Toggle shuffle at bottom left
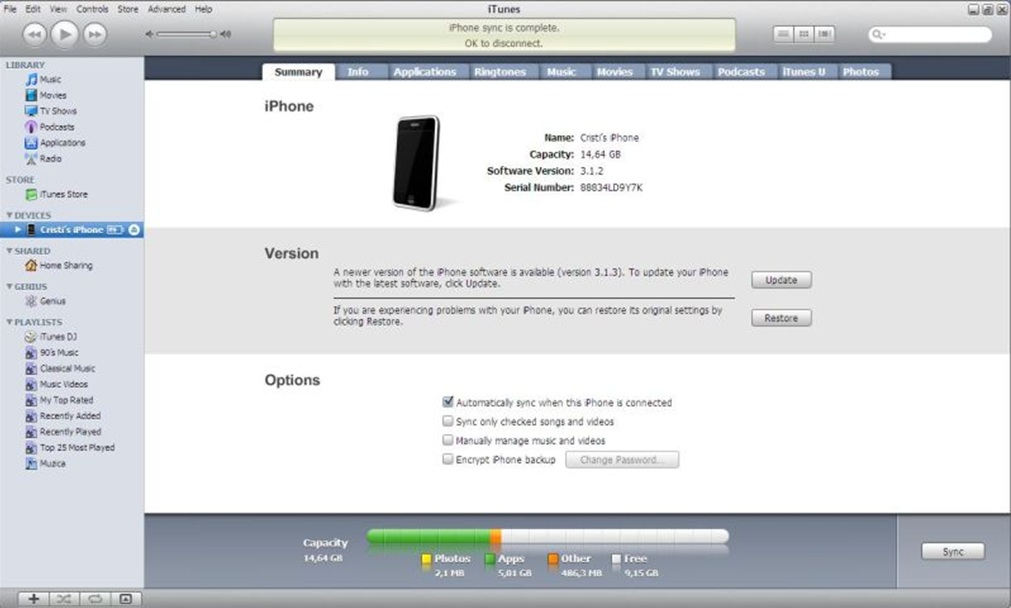The height and width of the screenshot is (608, 1011). coord(64,599)
